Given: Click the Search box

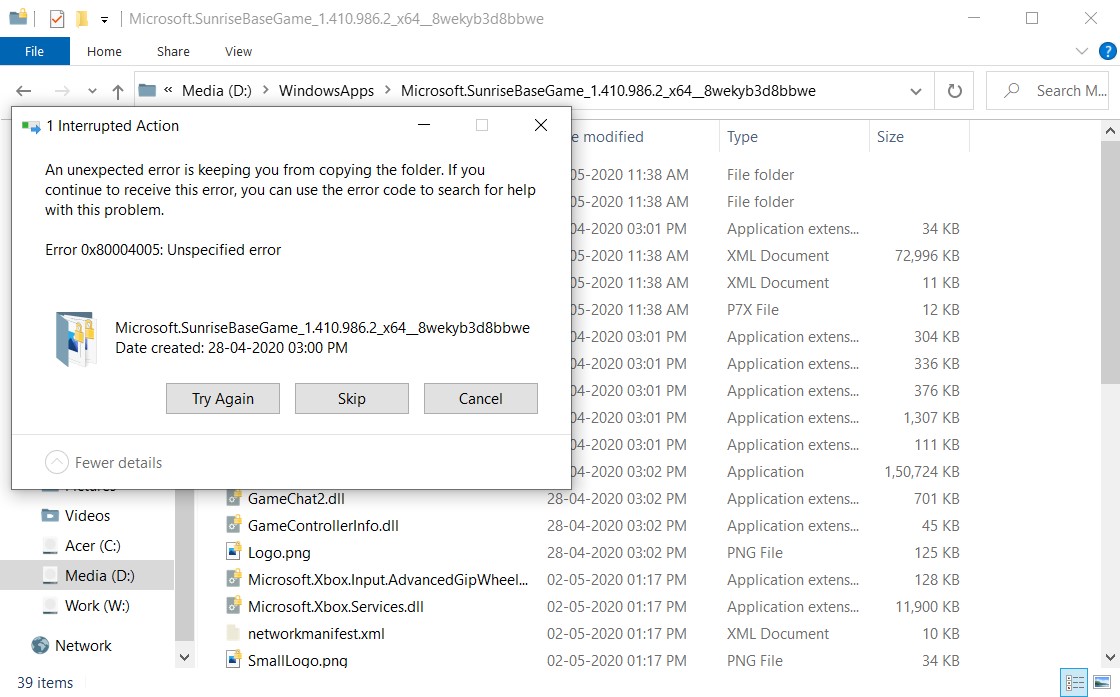Looking at the screenshot, I should (1047, 91).
